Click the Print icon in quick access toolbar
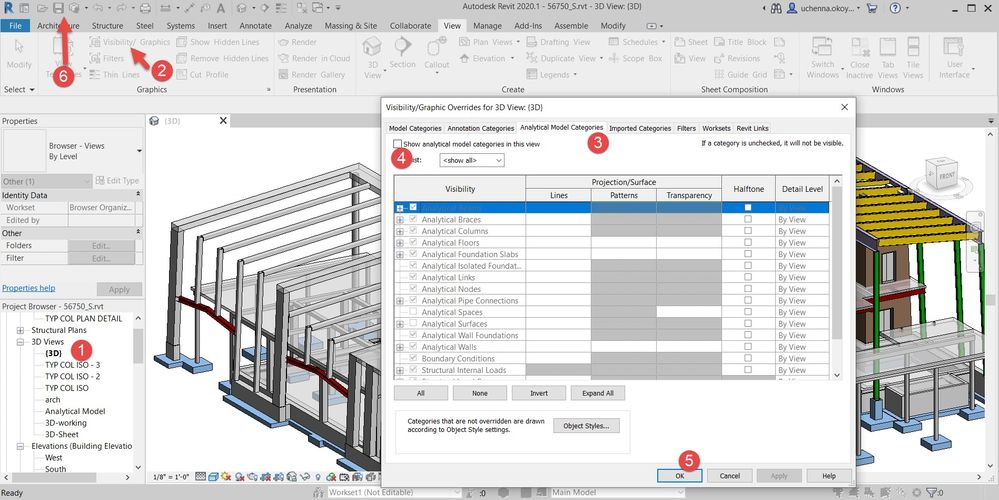999x500 pixels. (145, 8)
